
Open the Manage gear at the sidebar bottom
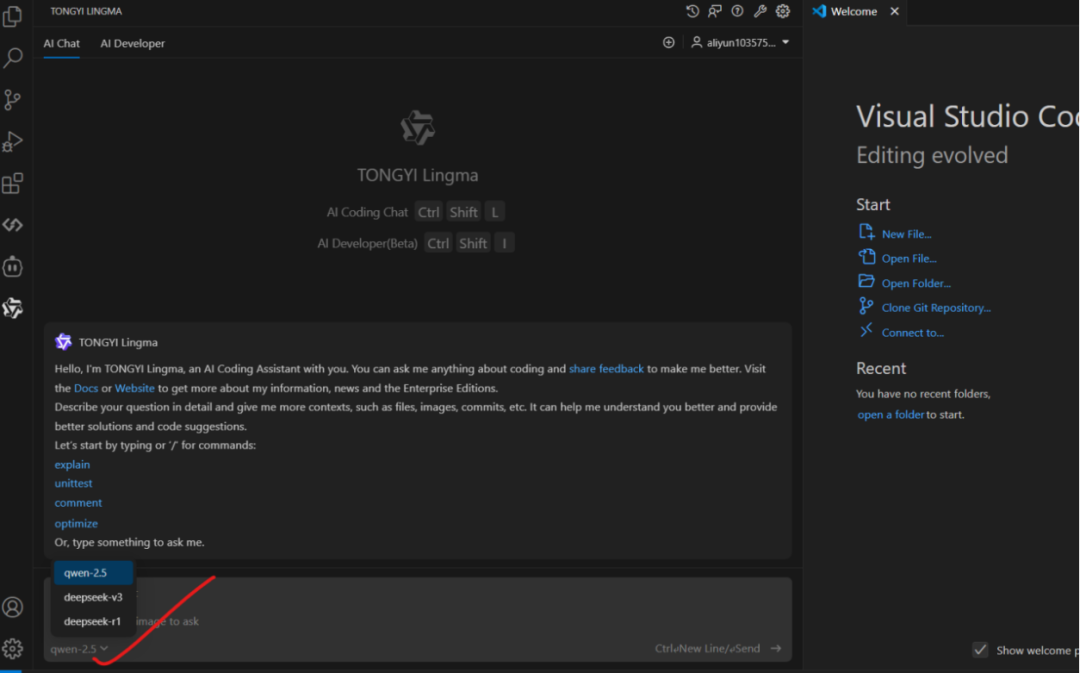point(12,648)
